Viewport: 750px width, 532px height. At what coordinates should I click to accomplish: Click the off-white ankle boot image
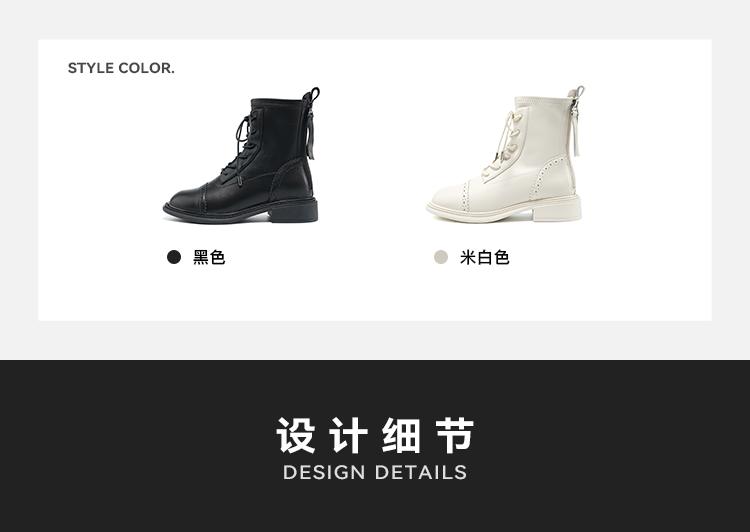click(x=505, y=154)
